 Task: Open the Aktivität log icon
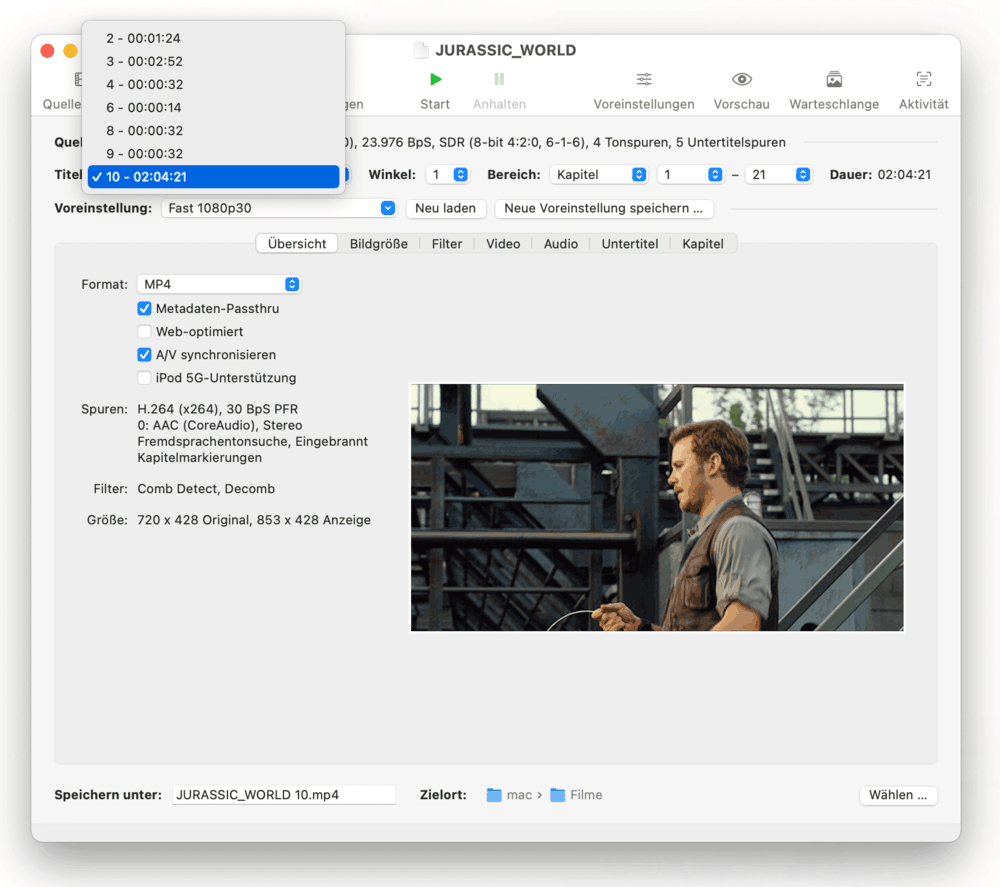(x=923, y=80)
